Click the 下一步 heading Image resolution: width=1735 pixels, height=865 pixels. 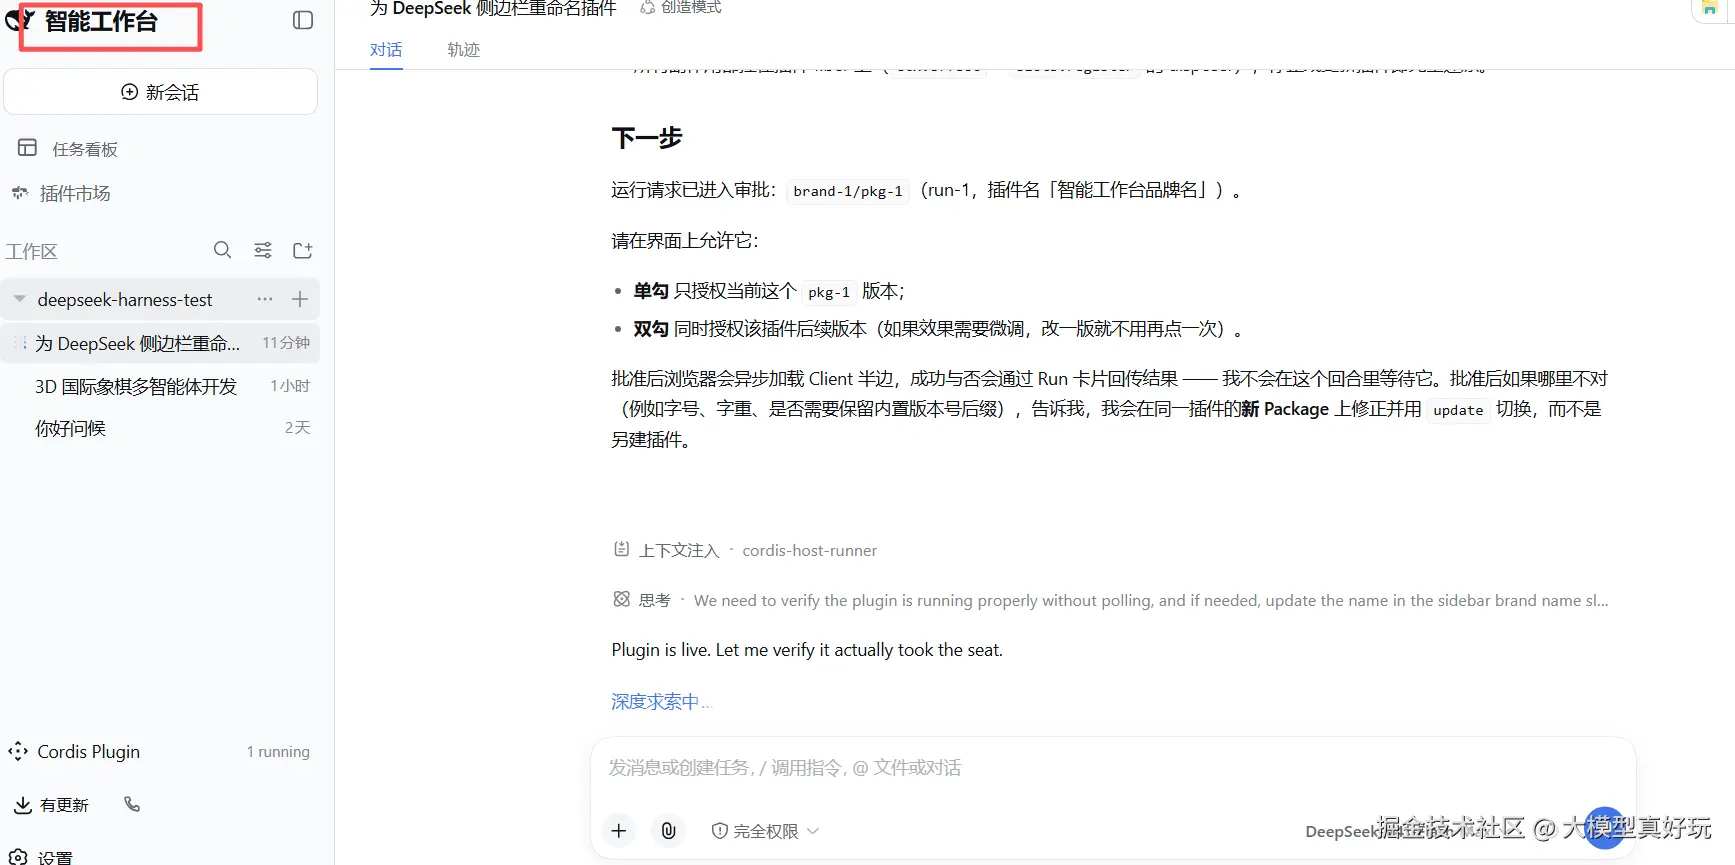pos(647,138)
